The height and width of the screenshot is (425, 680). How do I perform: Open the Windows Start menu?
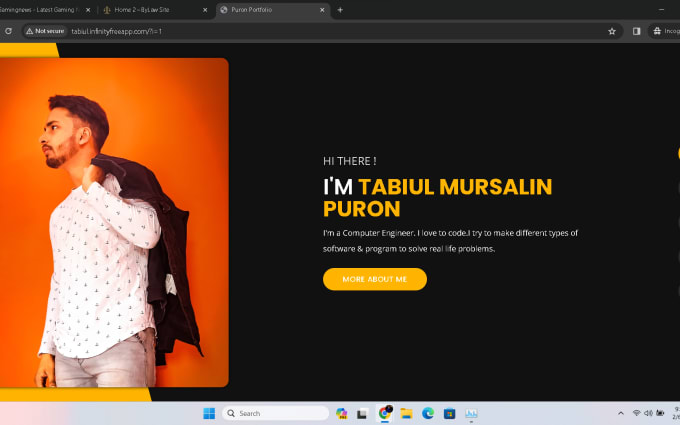(x=209, y=413)
